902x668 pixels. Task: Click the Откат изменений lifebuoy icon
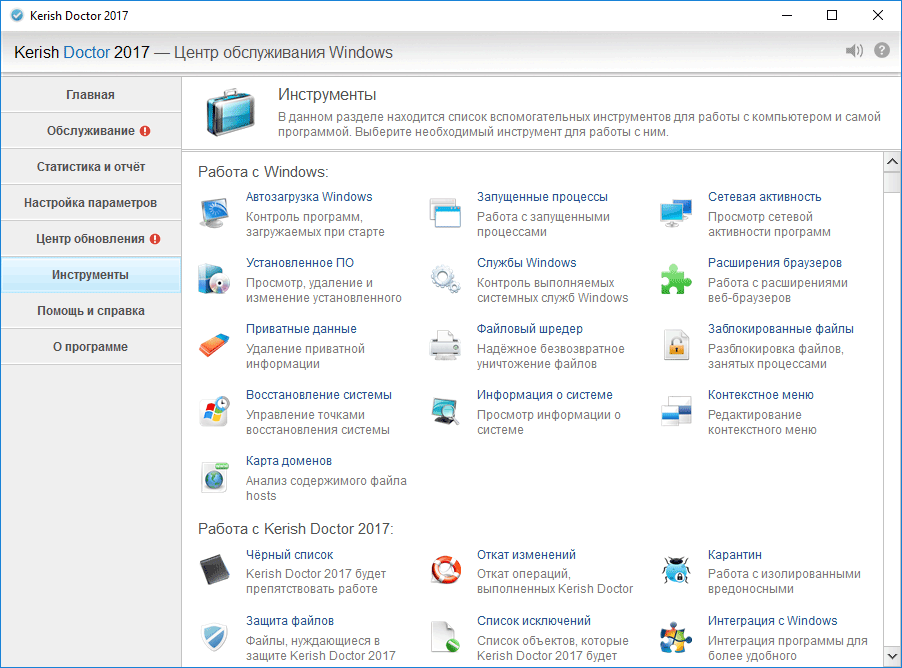pyautogui.click(x=446, y=571)
